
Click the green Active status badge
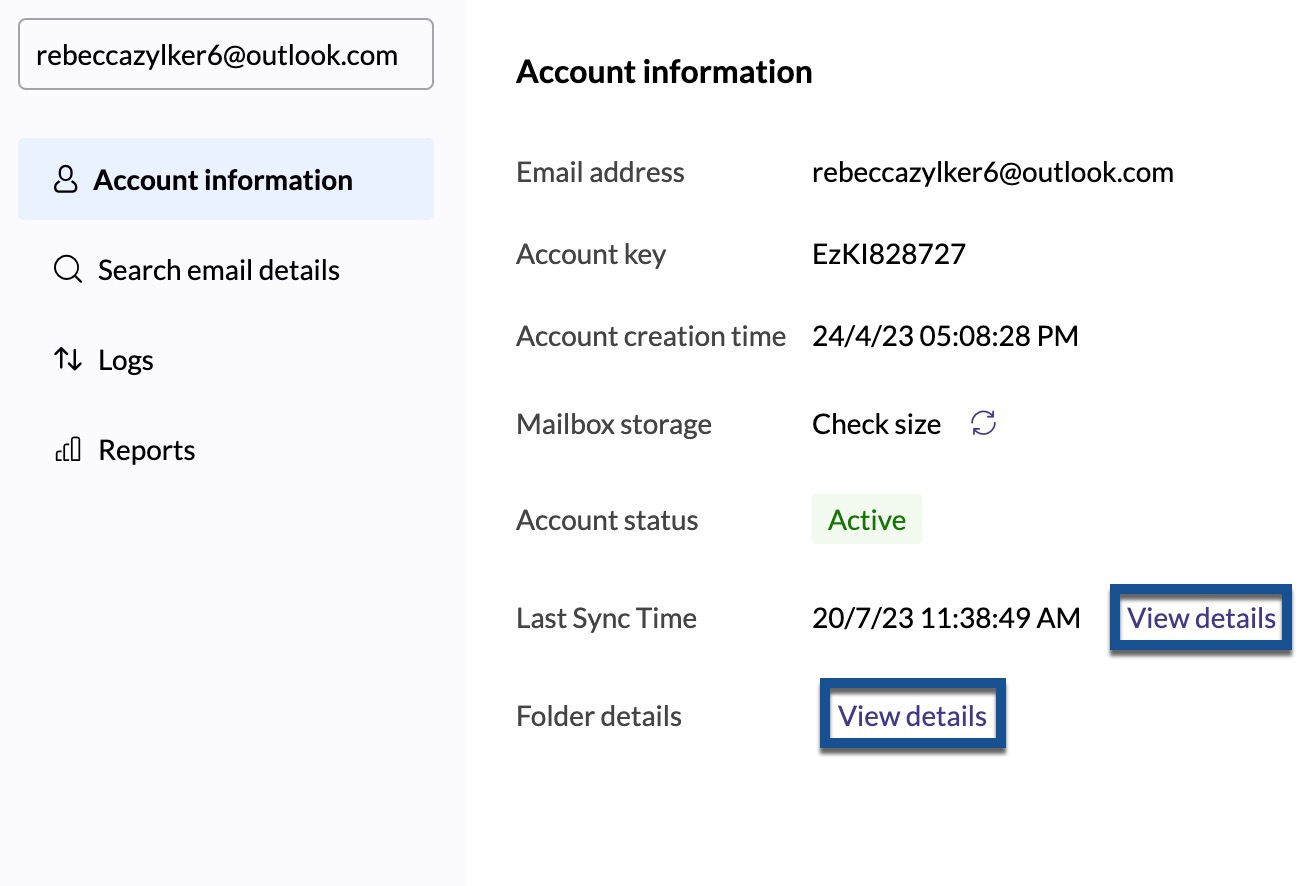pyautogui.click(x=866, y=520)
